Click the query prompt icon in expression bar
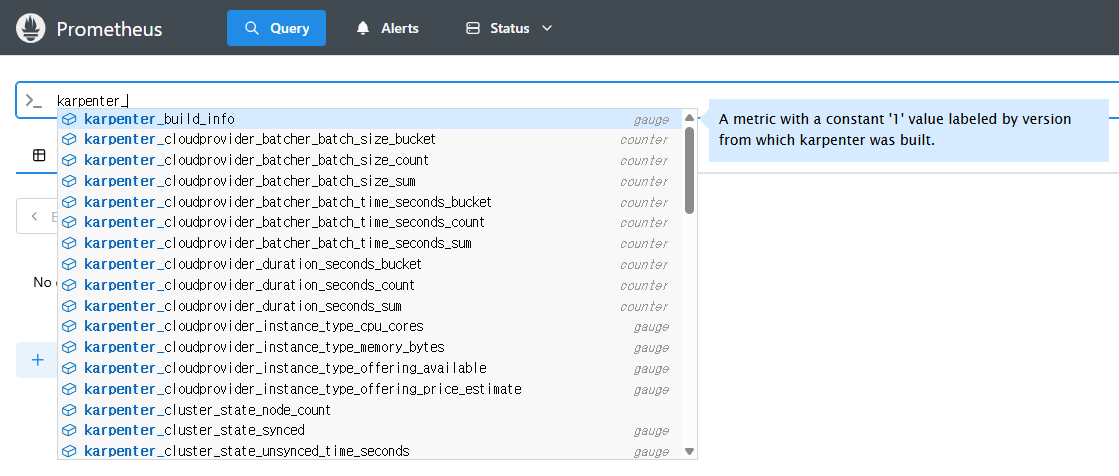Screen dimensions: 1119x476 tap(34, 101)
